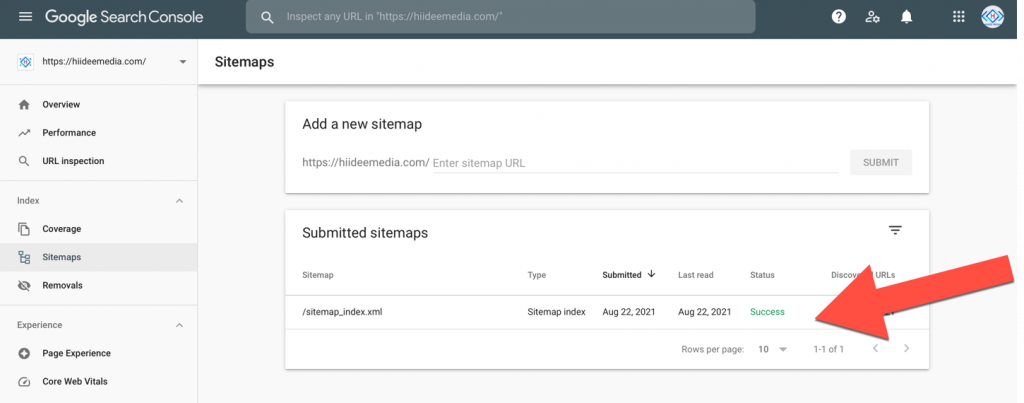
Task: Open the property selector dropdown
Action: pyautogui.click(x=183, y=61)
